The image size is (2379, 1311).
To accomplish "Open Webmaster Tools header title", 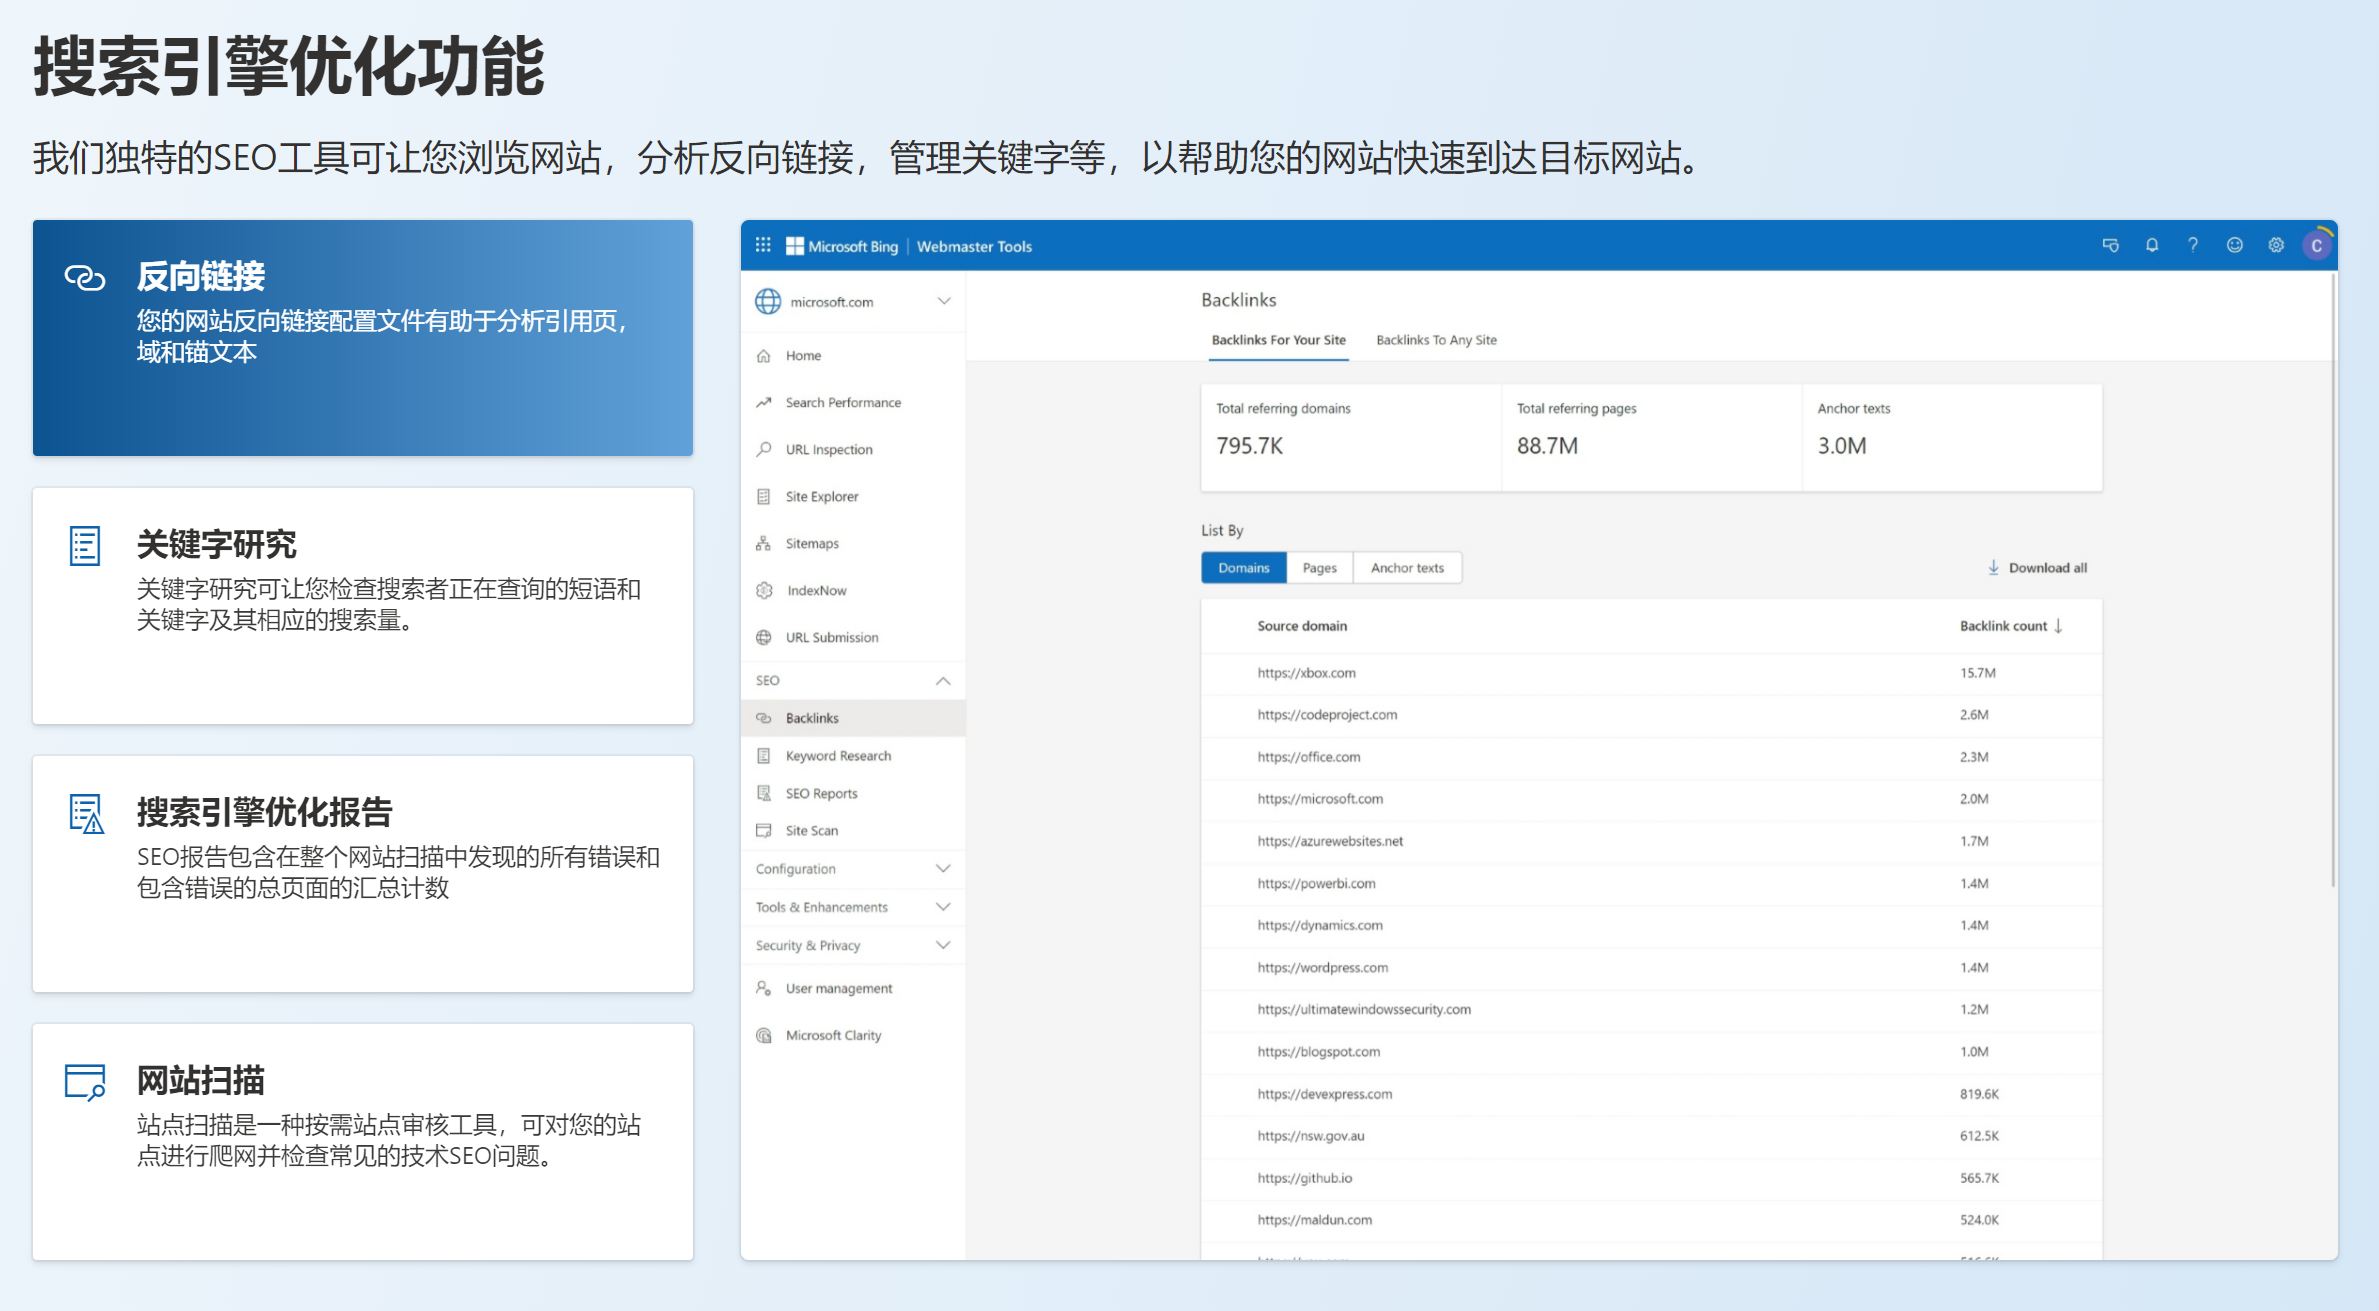I will pos(974,246).
